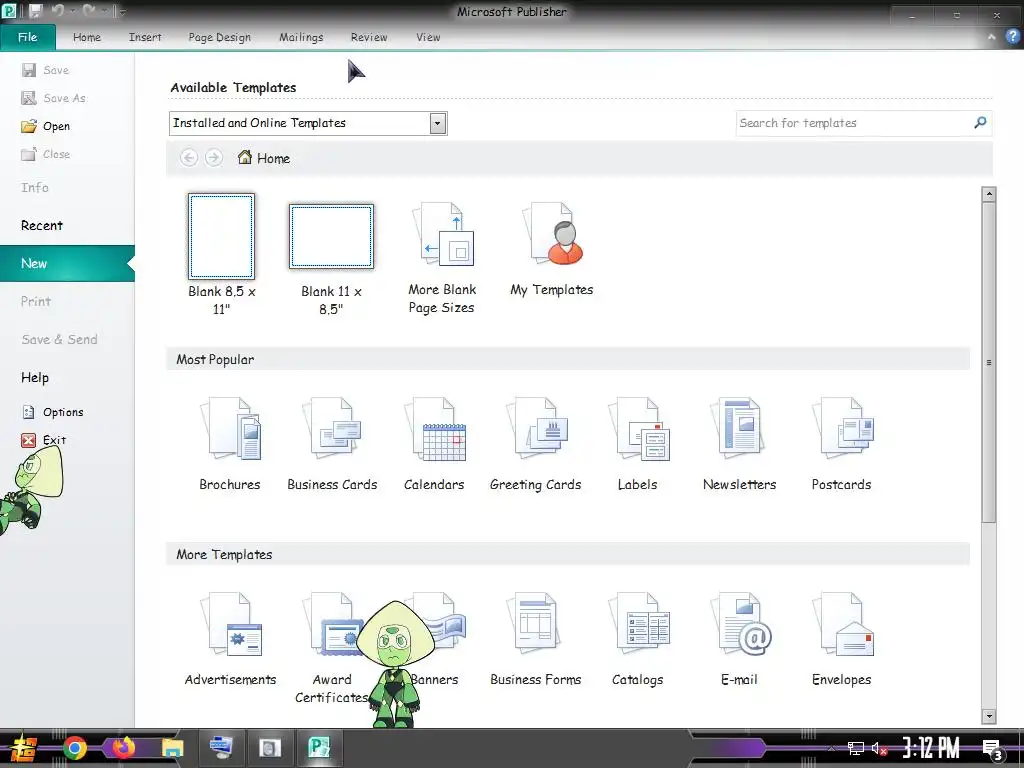Click Open in the backstage menu

[46, 126]
